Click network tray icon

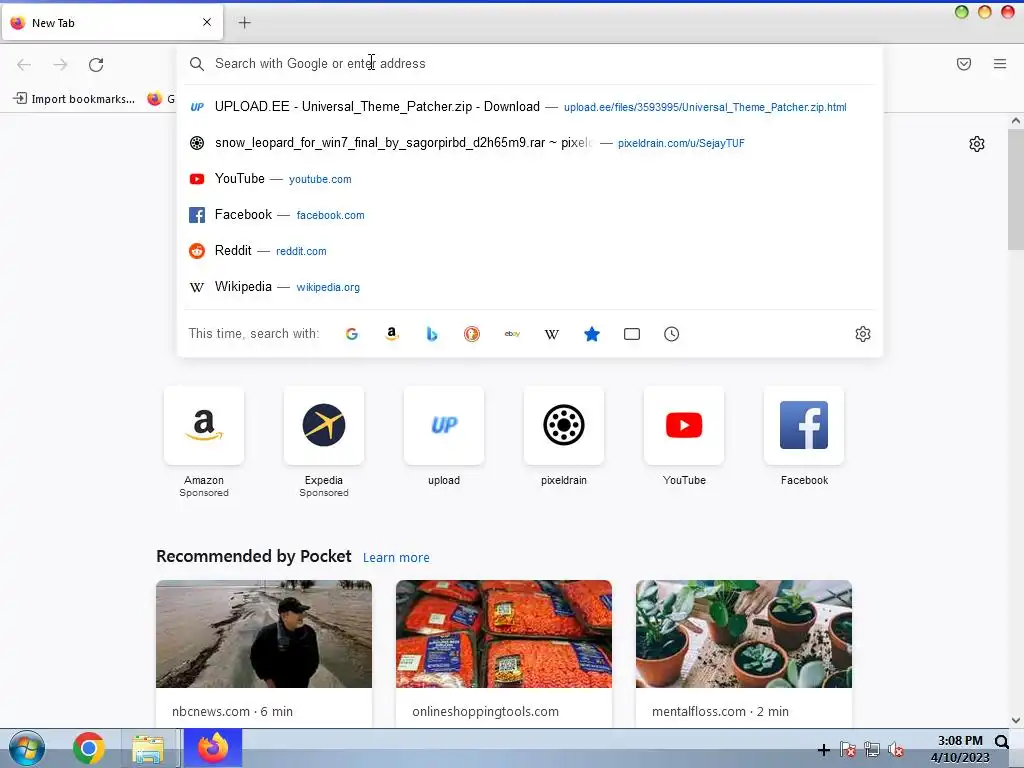872,750
